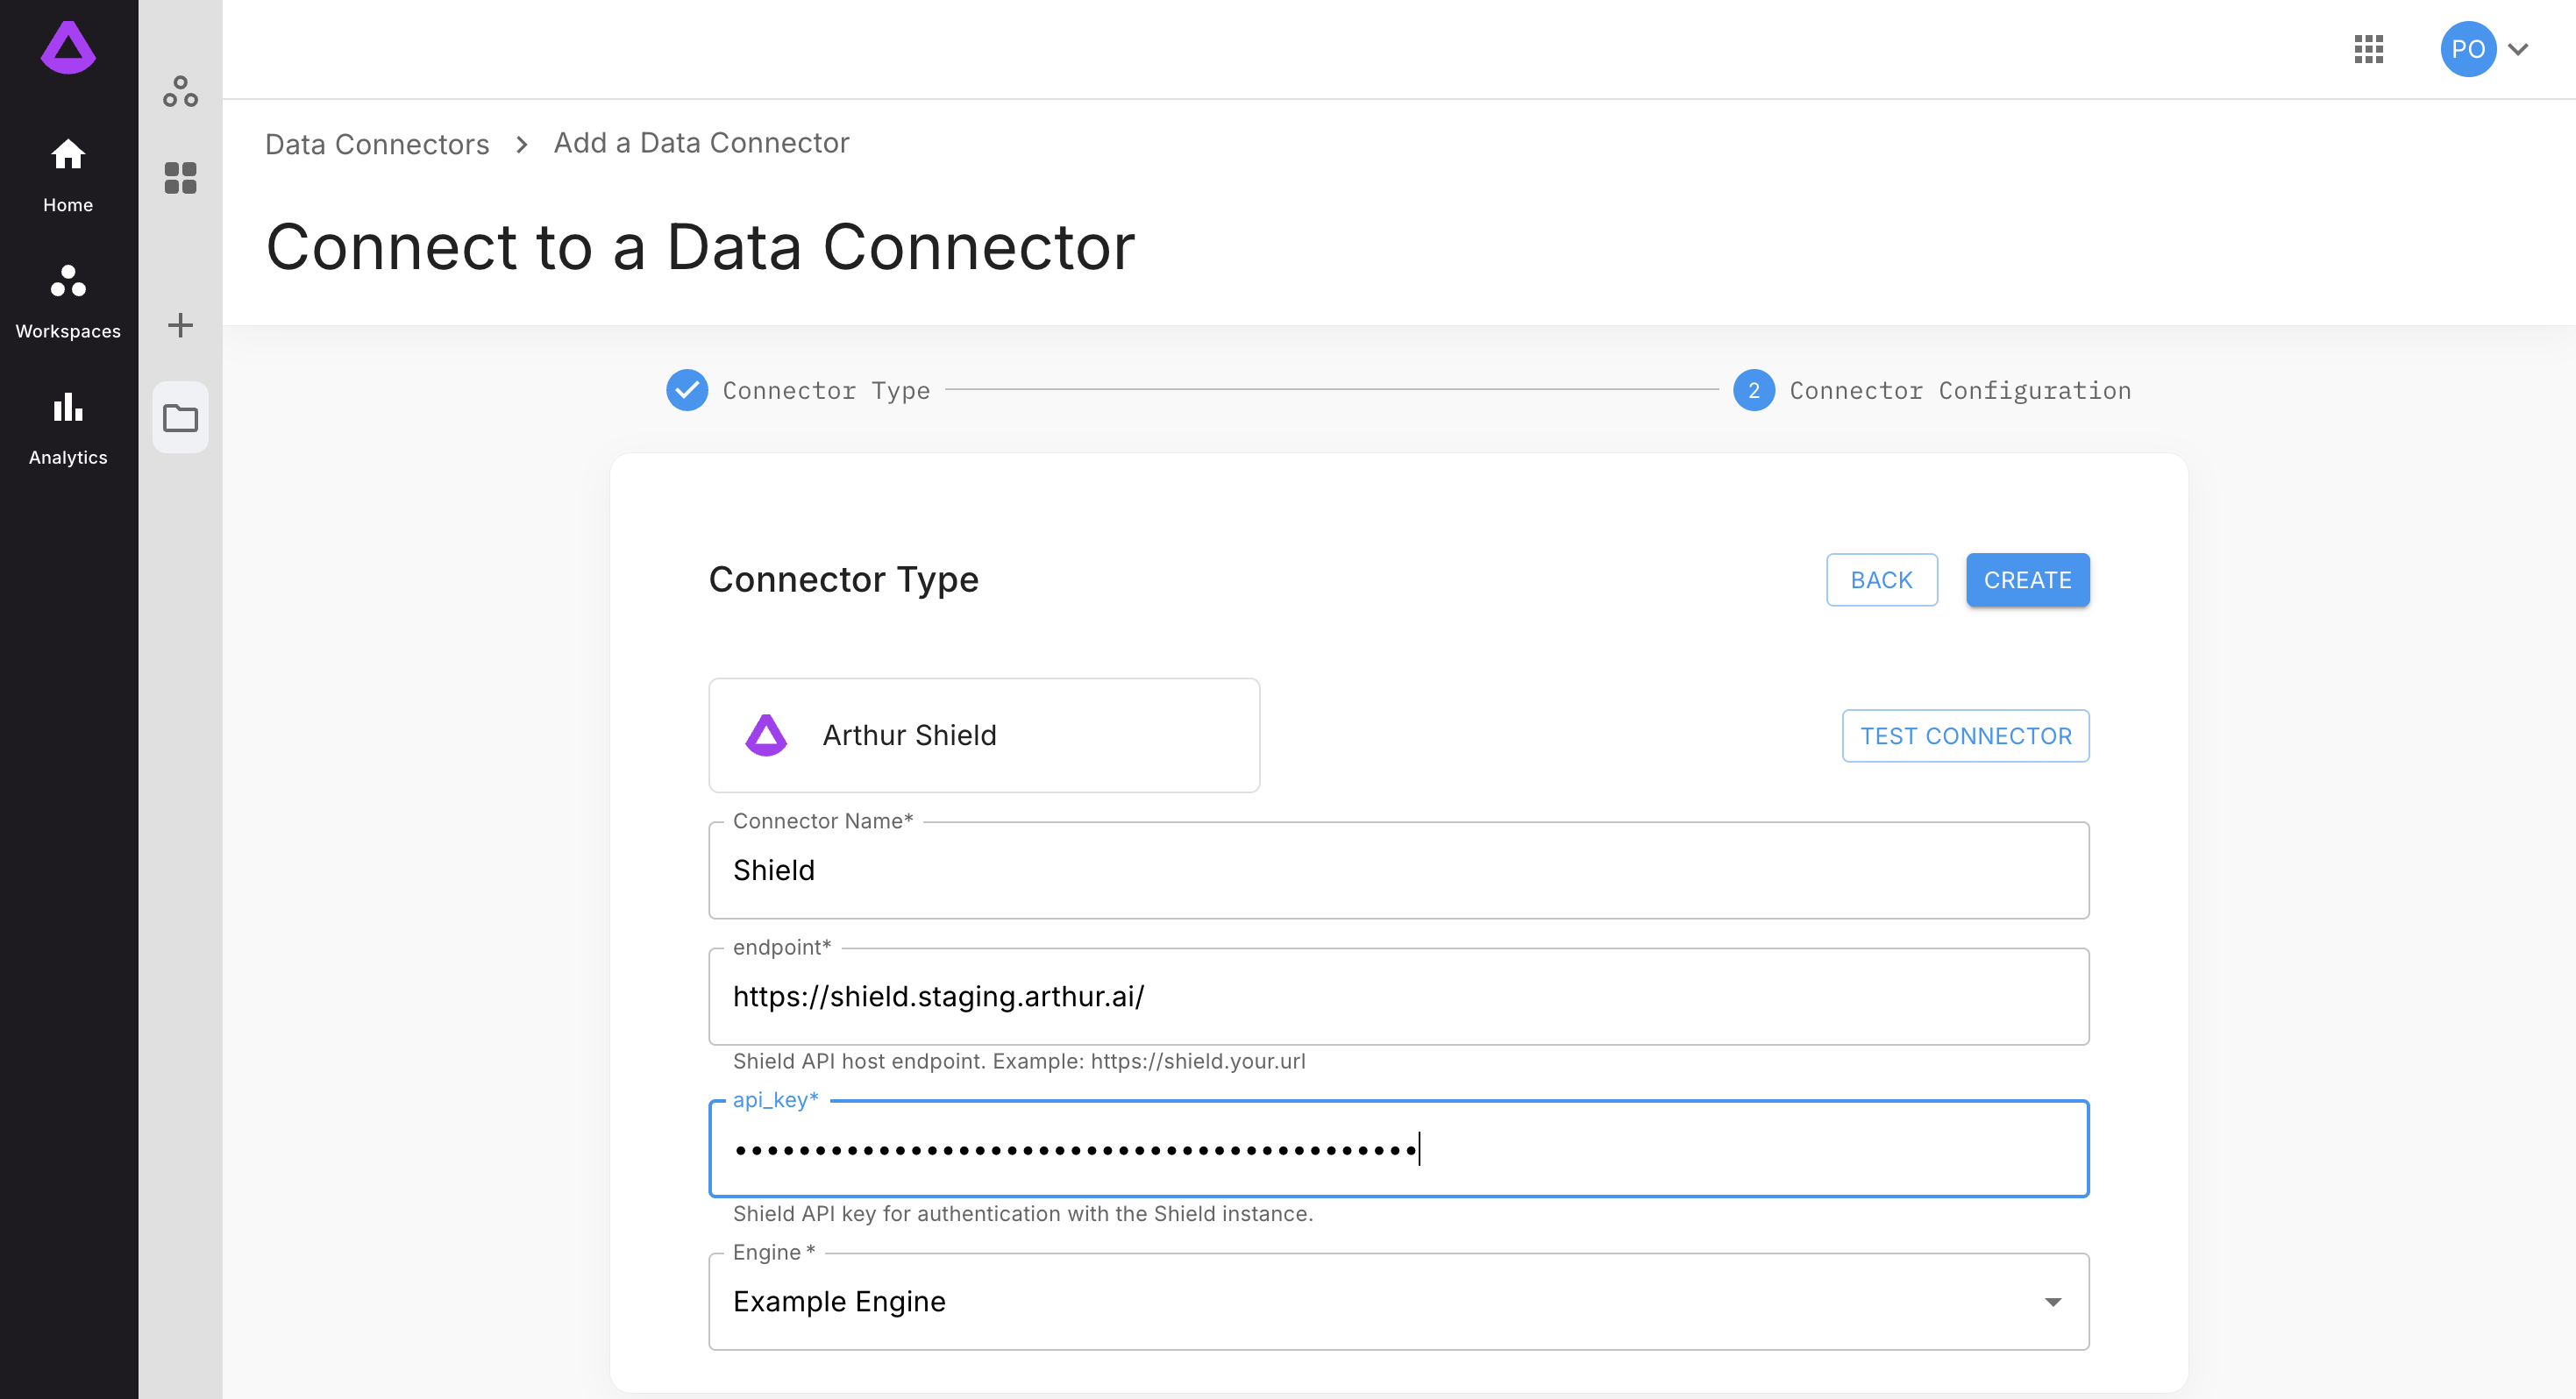Focus the api_key password field
The height and width of the screenshot is (1399, 2576).
[1398, 1149]
